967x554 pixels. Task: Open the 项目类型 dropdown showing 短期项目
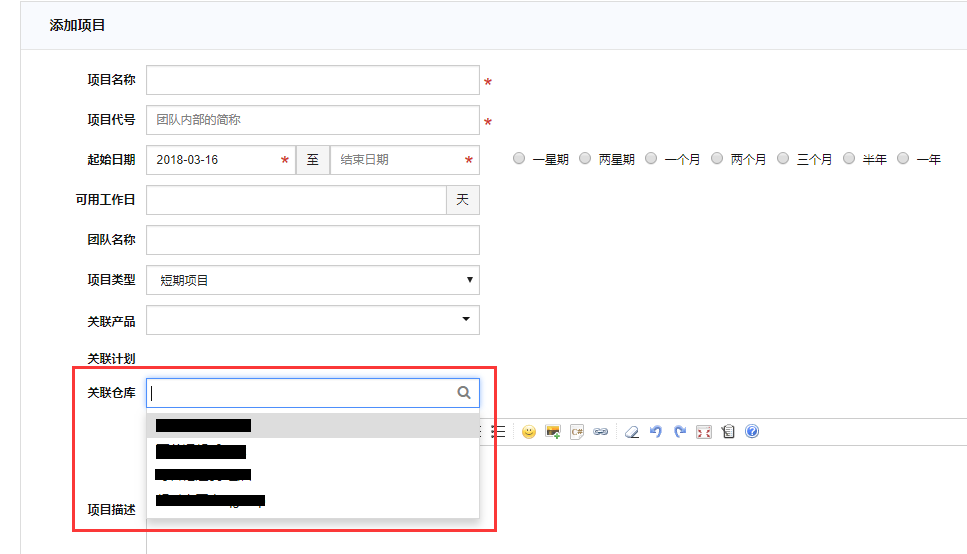coord(313,280)
